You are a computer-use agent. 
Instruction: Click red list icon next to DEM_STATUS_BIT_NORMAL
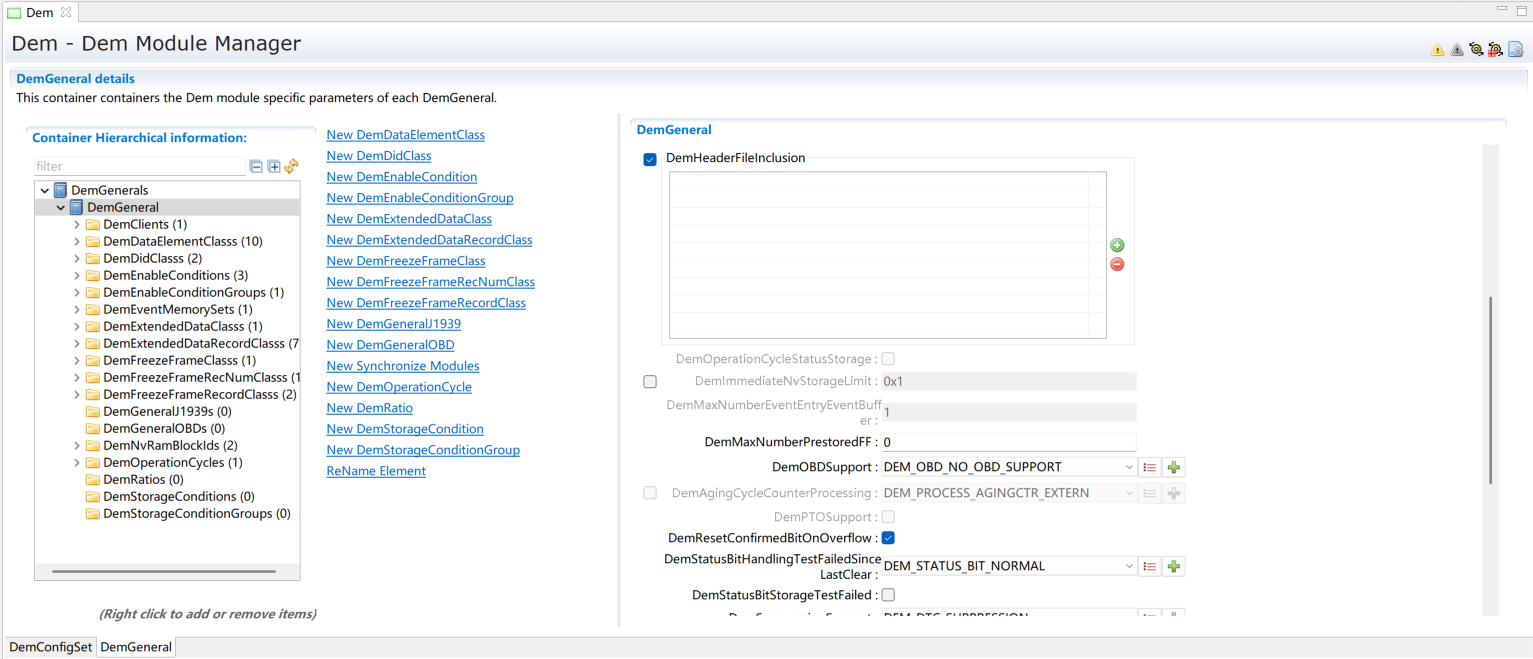[1150, 566]
